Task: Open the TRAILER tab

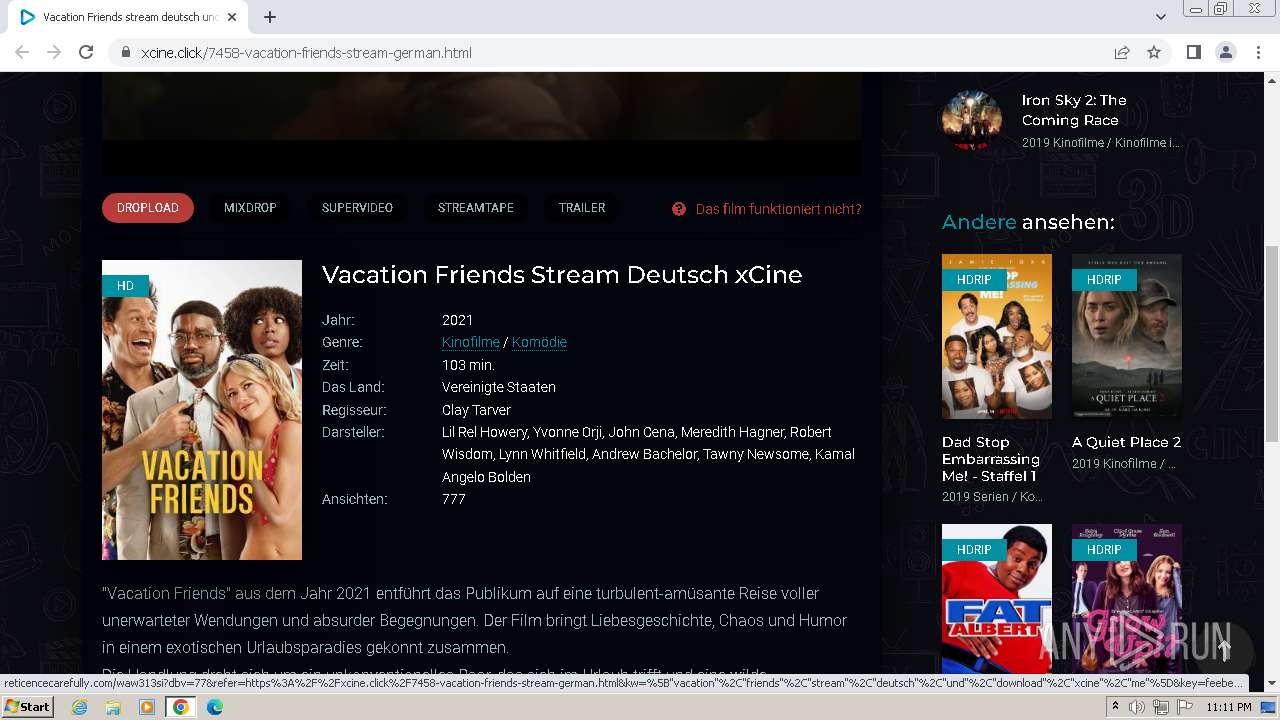Action: [582, 208]
